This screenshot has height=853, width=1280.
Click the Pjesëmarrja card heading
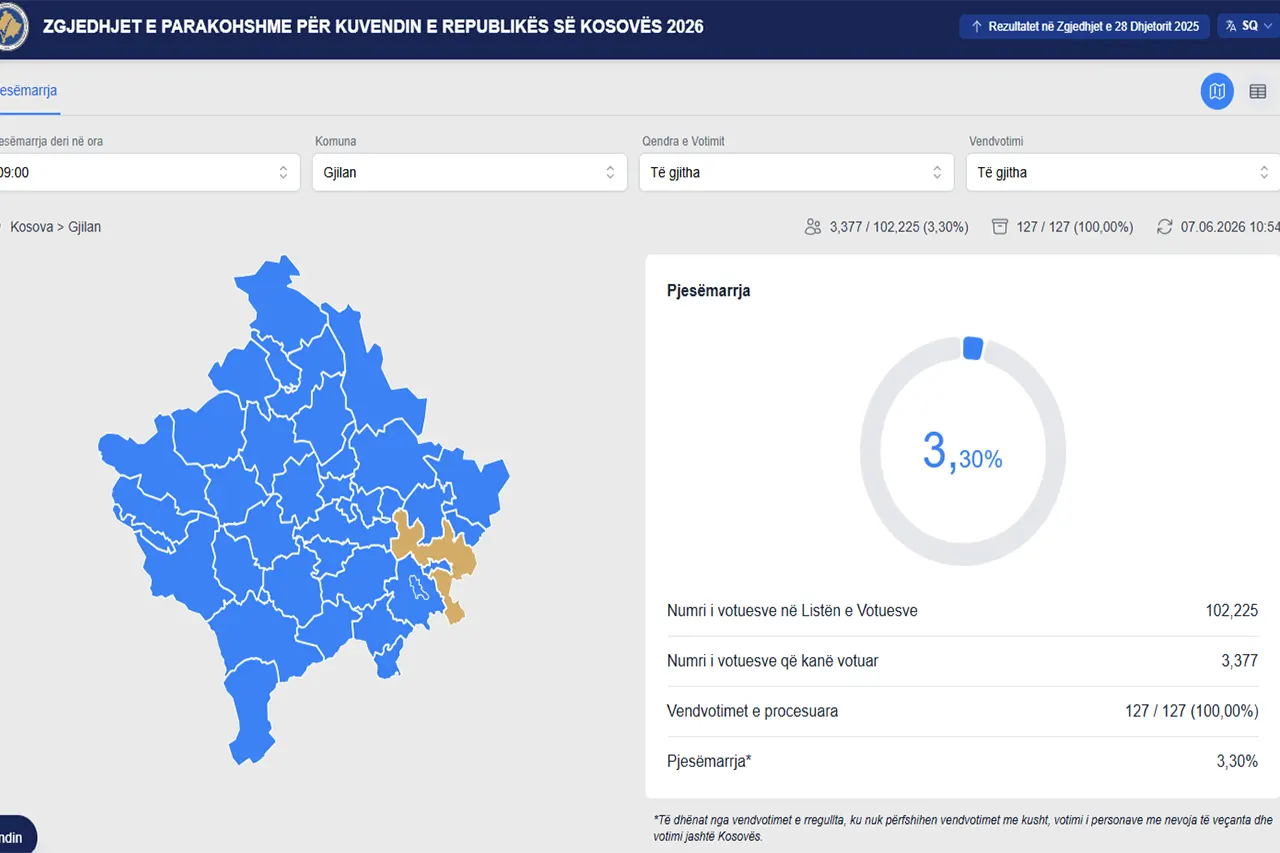coord(708,291)
